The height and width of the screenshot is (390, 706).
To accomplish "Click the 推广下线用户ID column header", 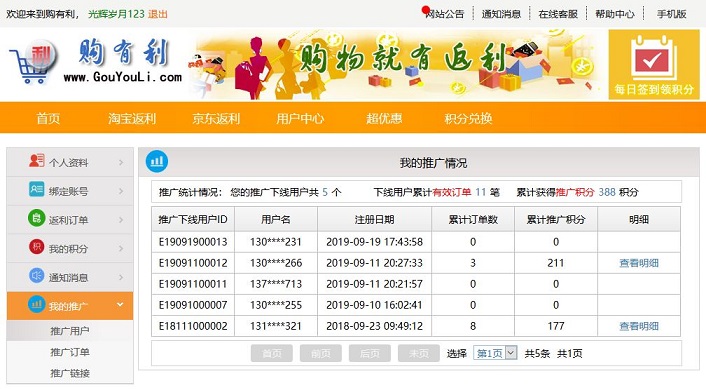I will (193, 220).
